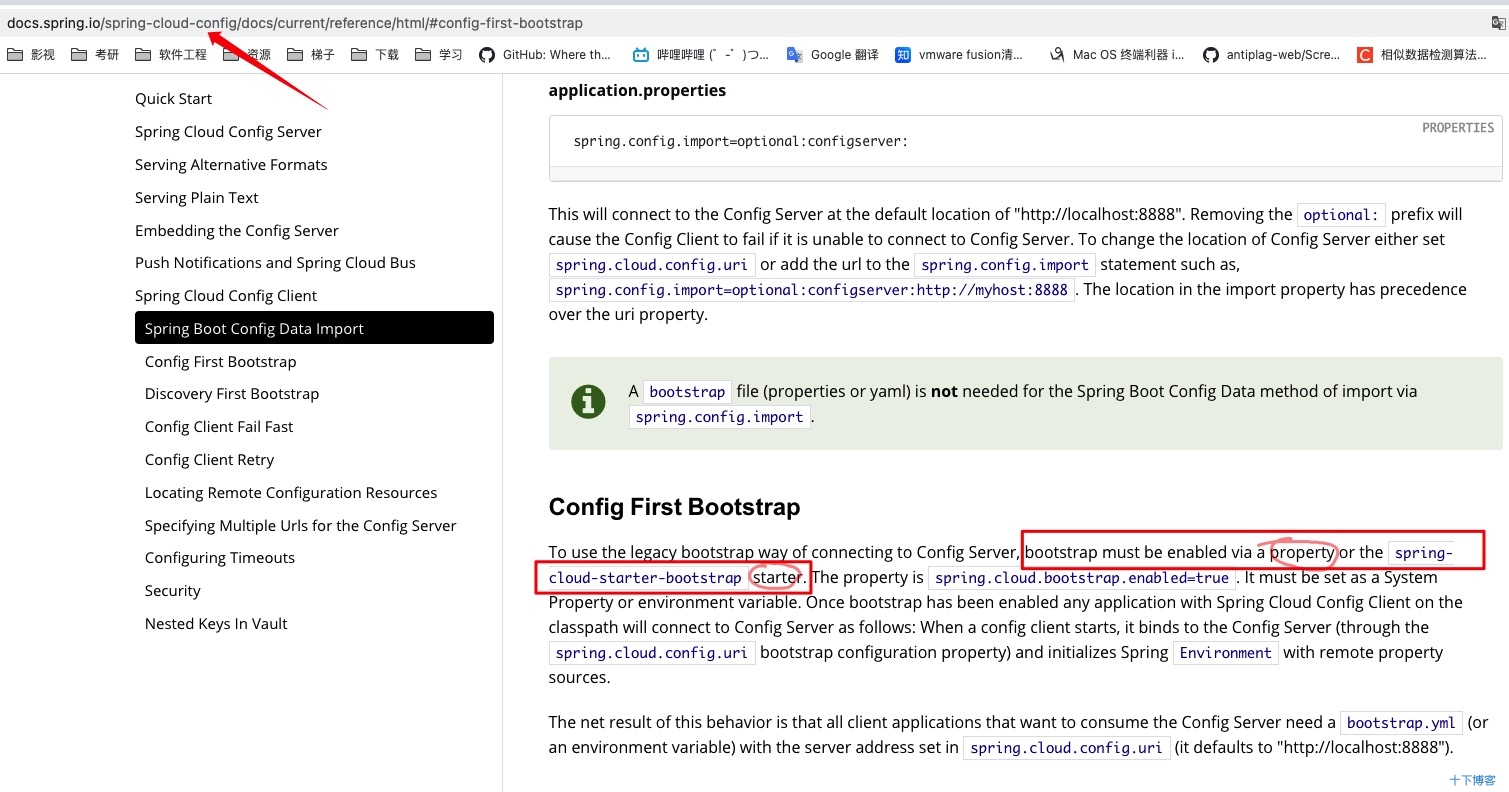Jump to Discovery First Bootstrap
Screen dimensions: 1509x792
click(x=232, y=393)
